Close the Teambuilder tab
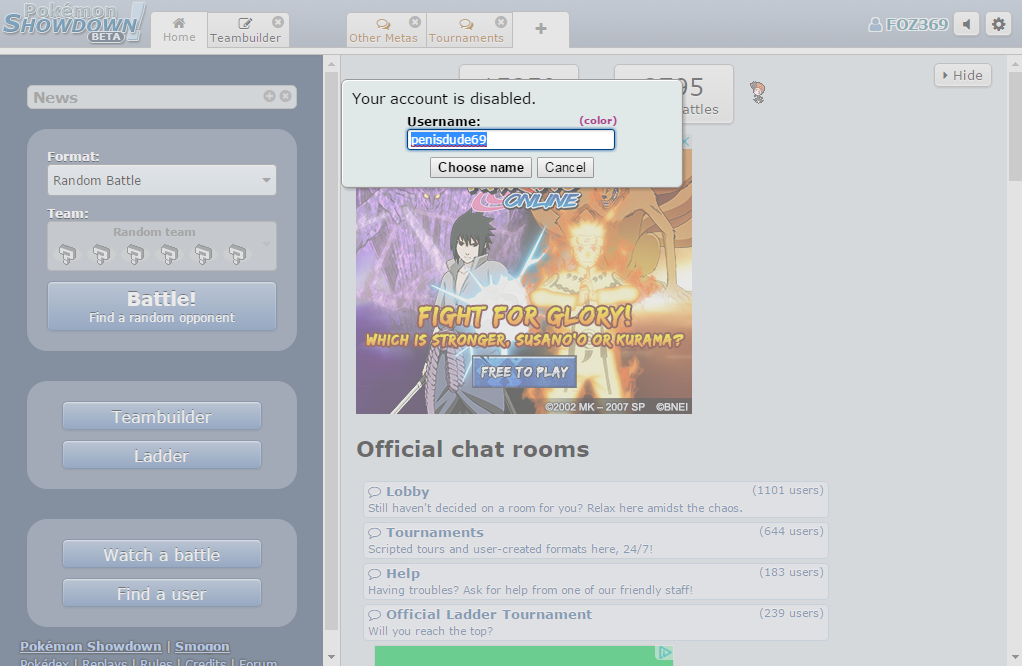This screenshot has height=666, width=1022. click(278, 22)
